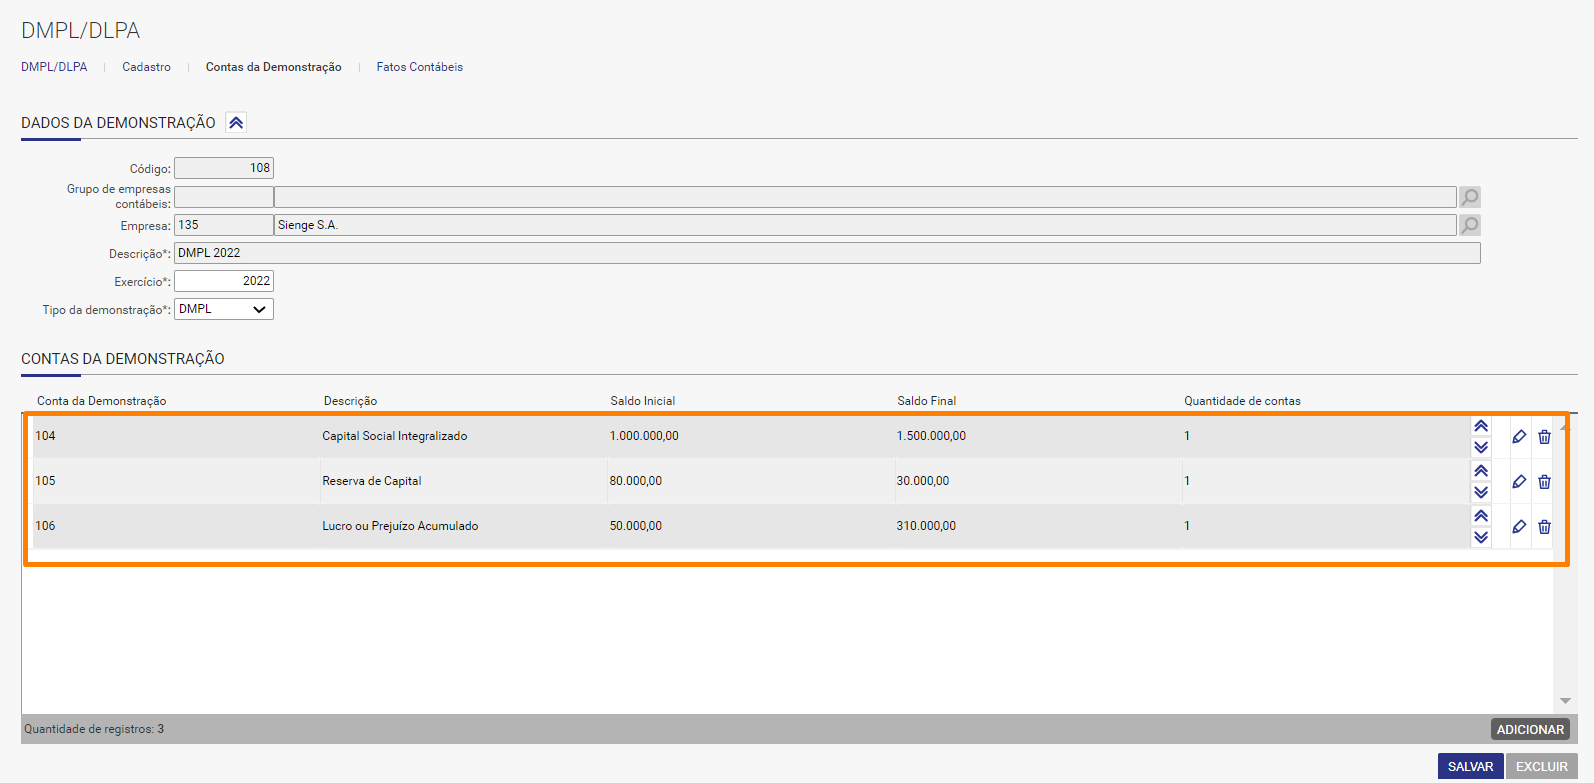This screenshot has height=783, width=1594.
Task: Delete row 105 Reserva de Capital
Action: pyautogui.click(x=1544, y=481)
